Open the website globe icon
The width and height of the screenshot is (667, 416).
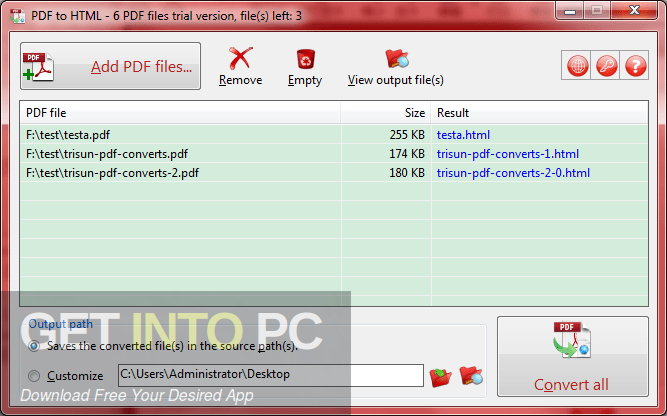577,66
